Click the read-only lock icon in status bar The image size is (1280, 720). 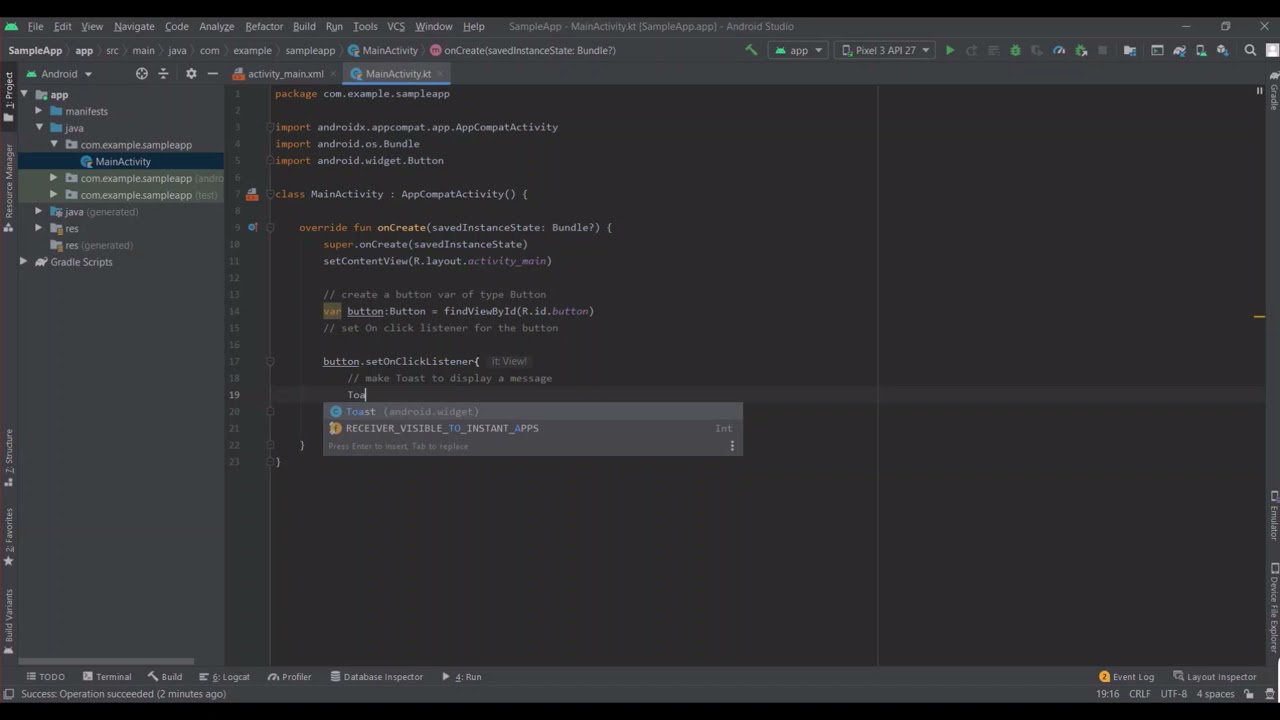tap(1249, 694)
